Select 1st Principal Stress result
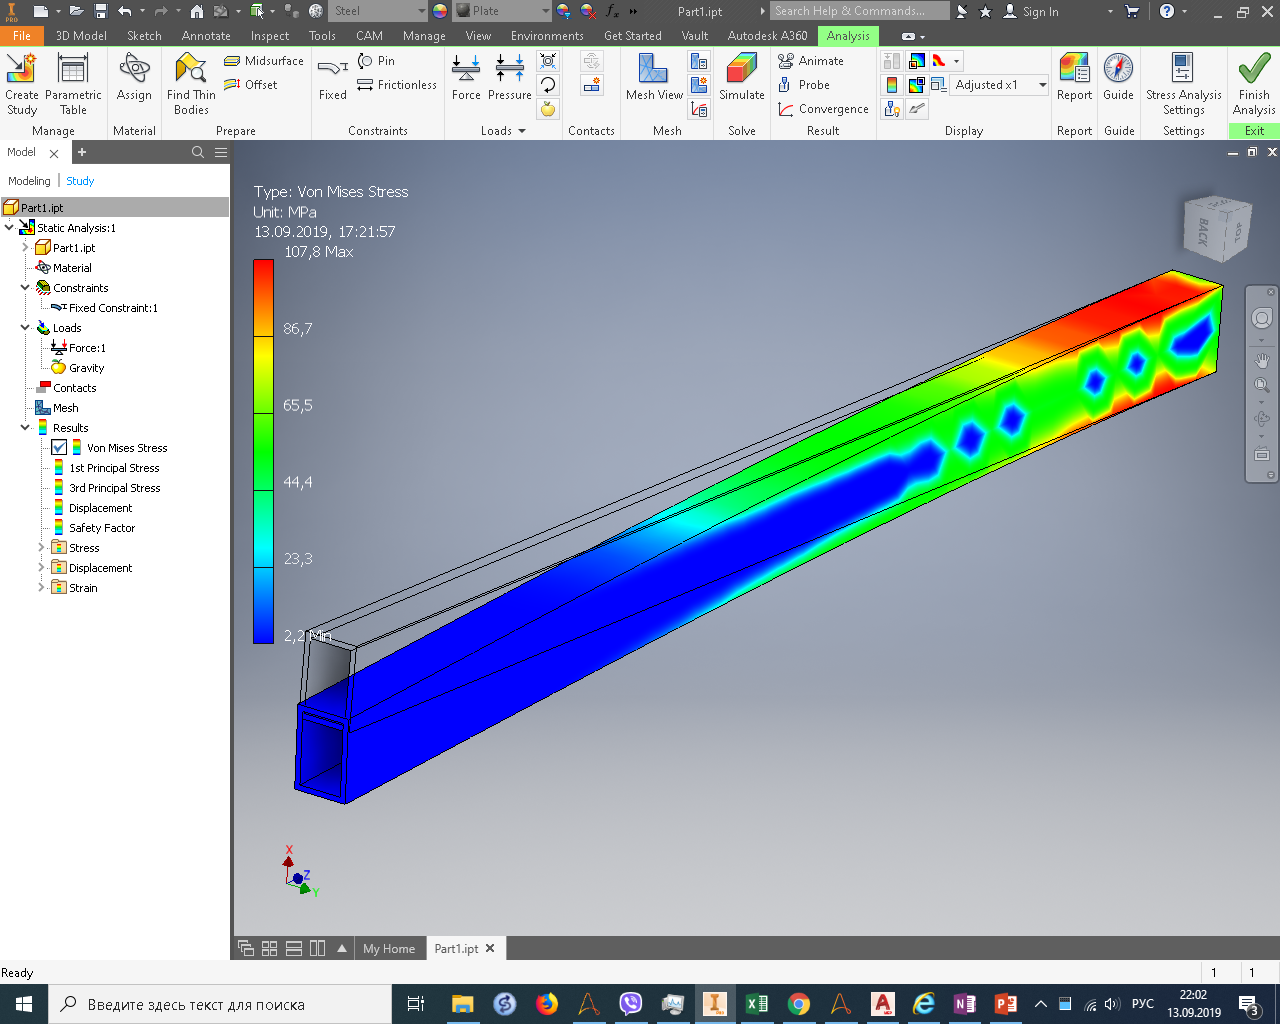 [x=114, y=468]
